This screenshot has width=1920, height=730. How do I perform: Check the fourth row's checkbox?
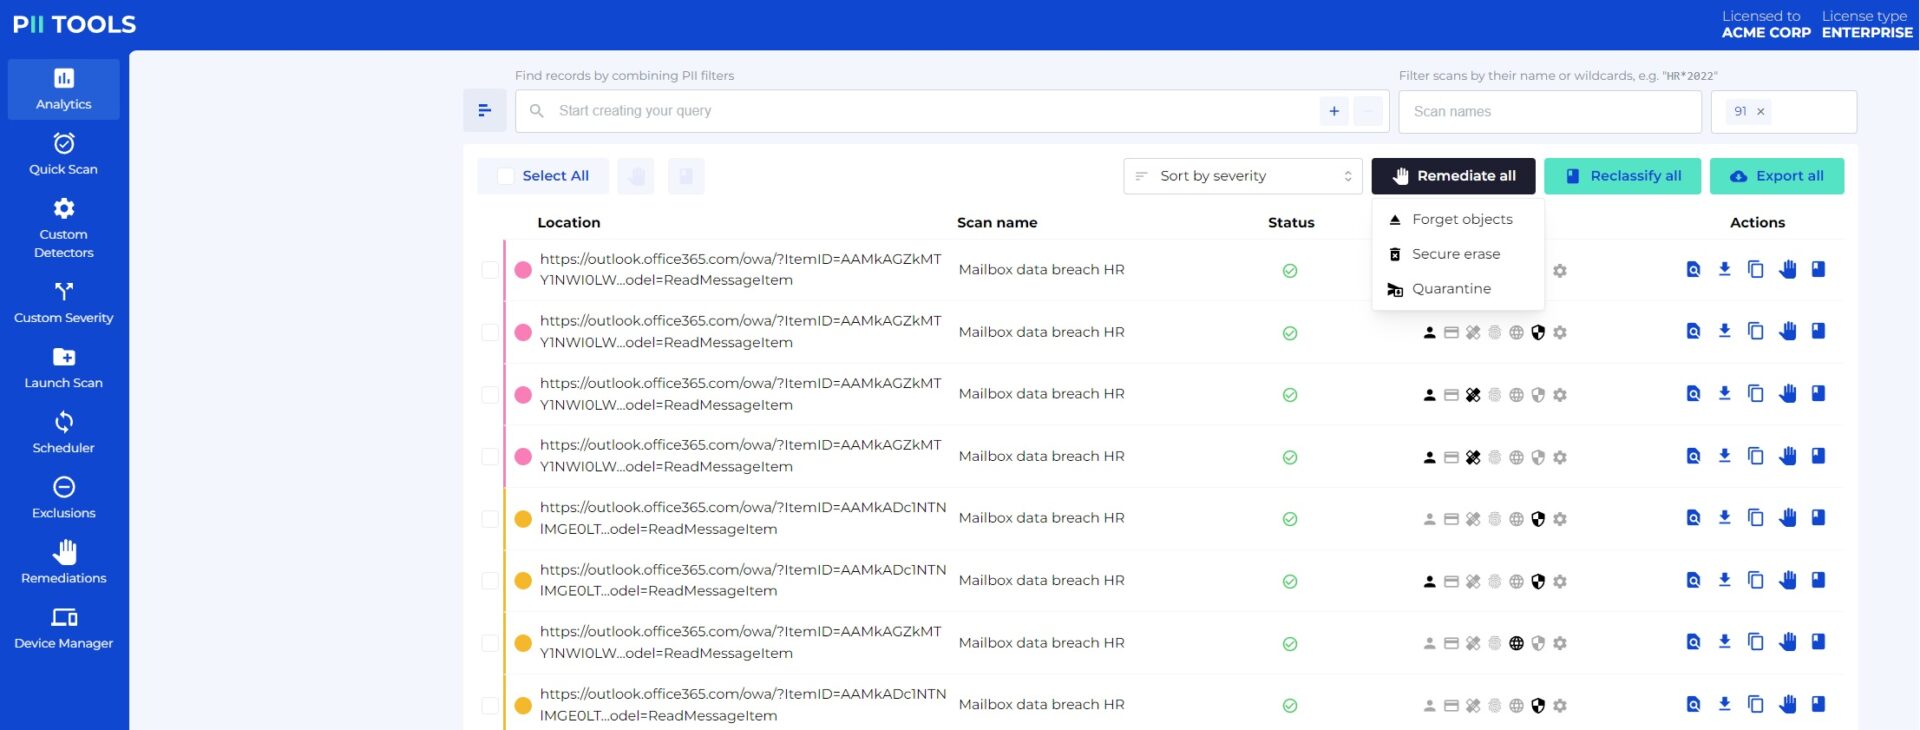[x=490, y=456]
